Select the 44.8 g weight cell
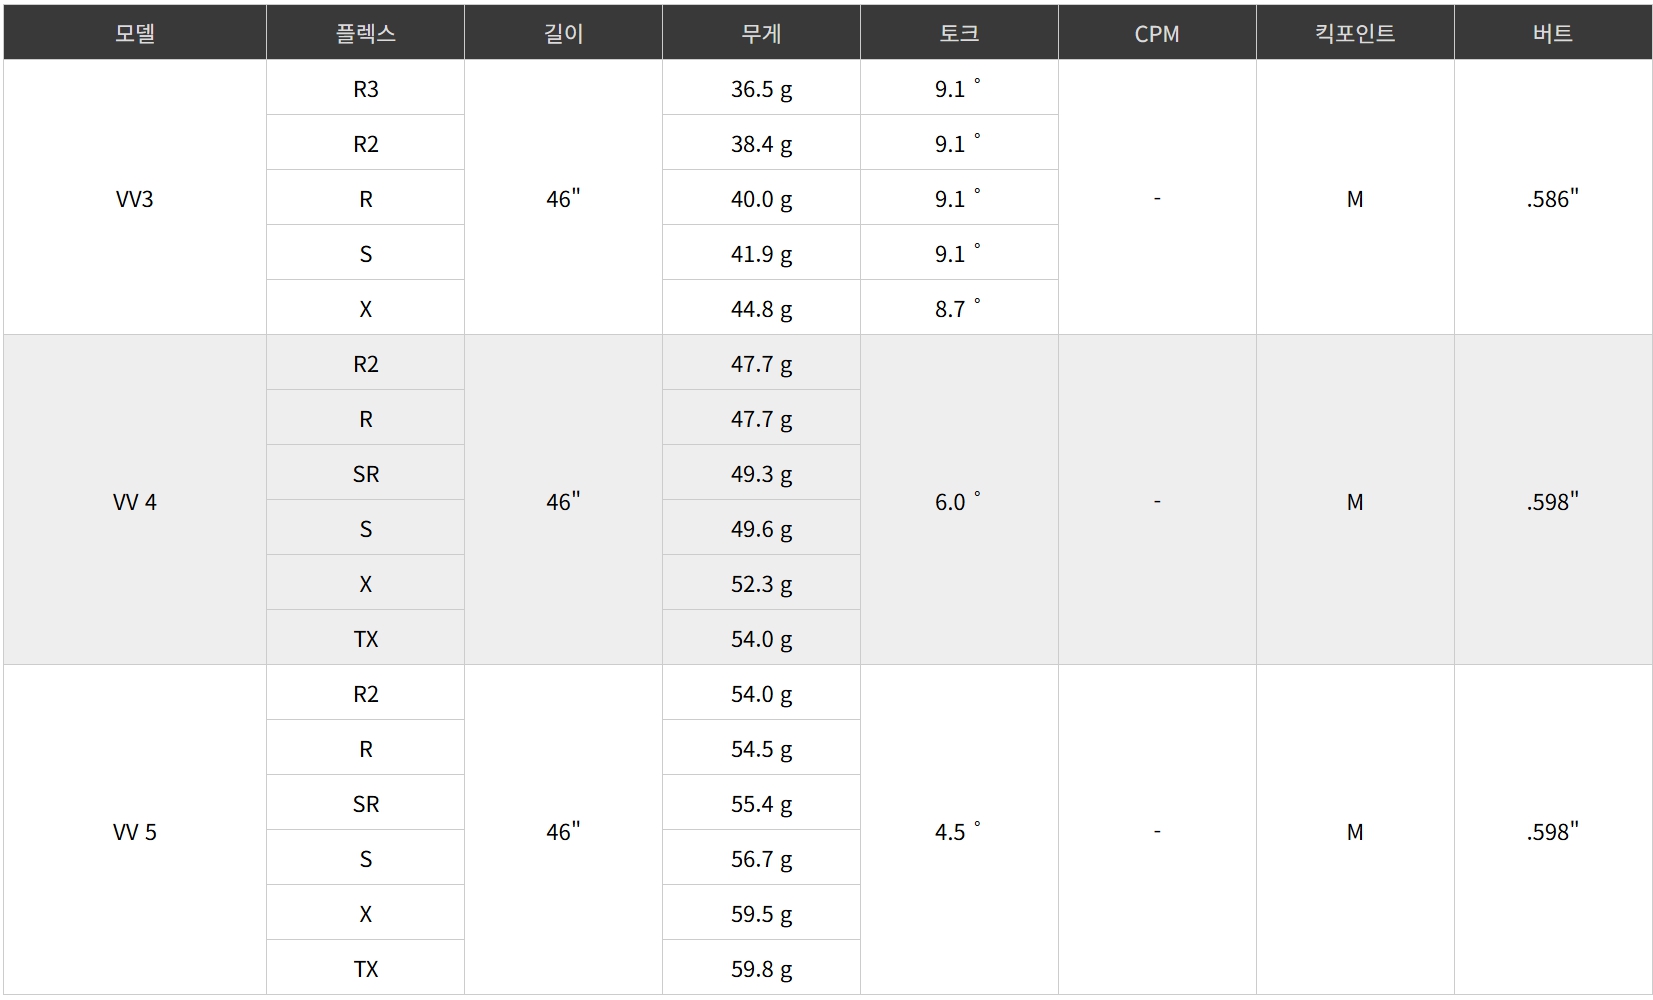This screenshot has height=1000, width=1653. [x=761, y=308]
